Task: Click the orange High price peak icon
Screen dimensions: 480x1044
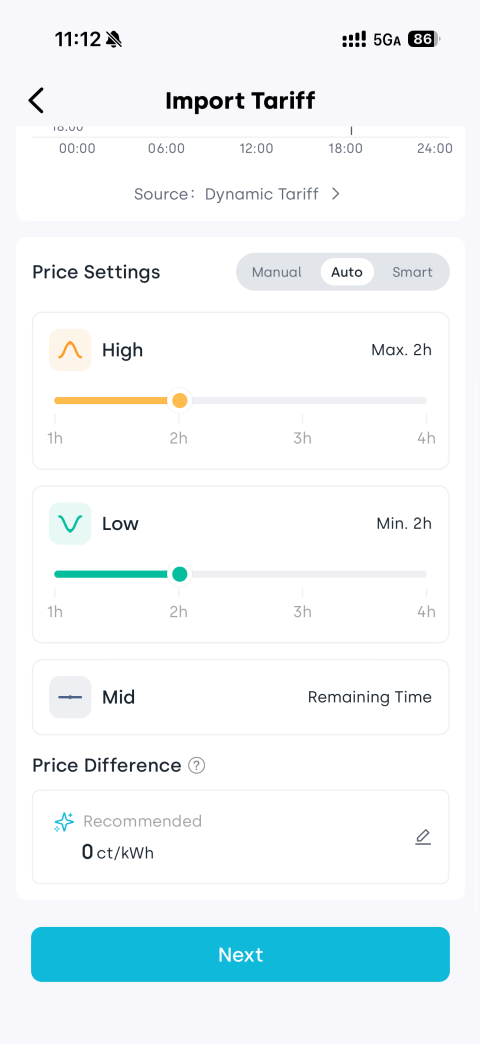Action: click(70, 350)
